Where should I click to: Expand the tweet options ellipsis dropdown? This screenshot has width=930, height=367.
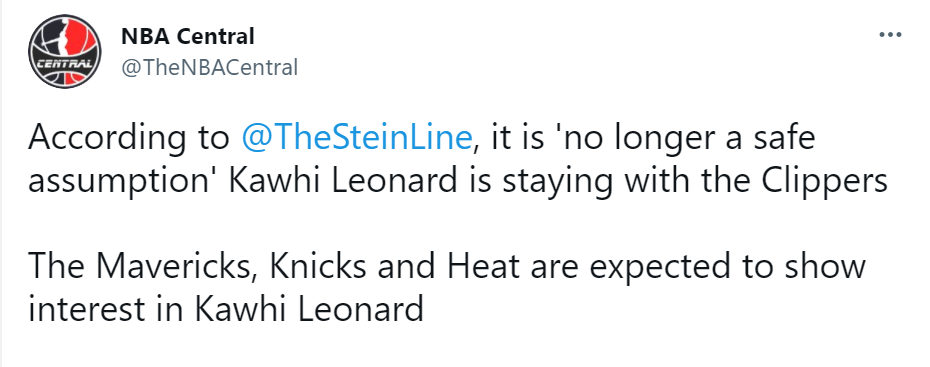pos(890,35)
